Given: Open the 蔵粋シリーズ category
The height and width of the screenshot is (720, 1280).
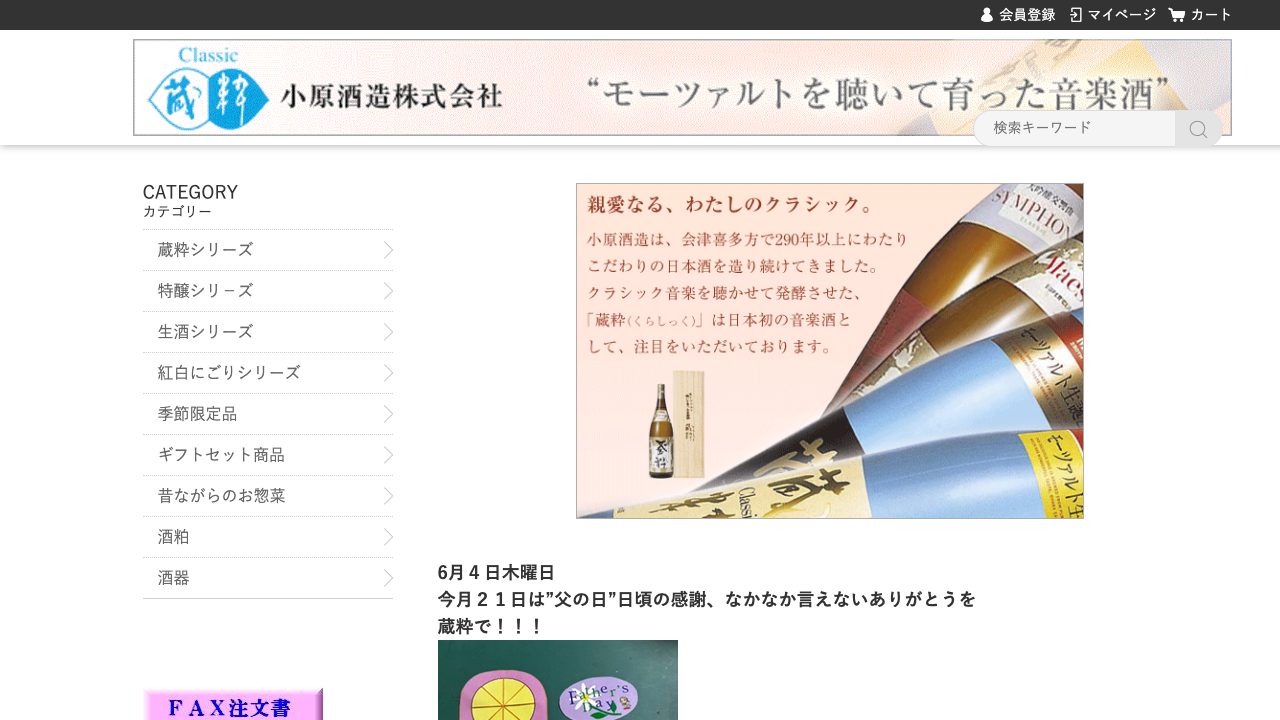Looking at the screenshot, I should click(x=268, y=250).
